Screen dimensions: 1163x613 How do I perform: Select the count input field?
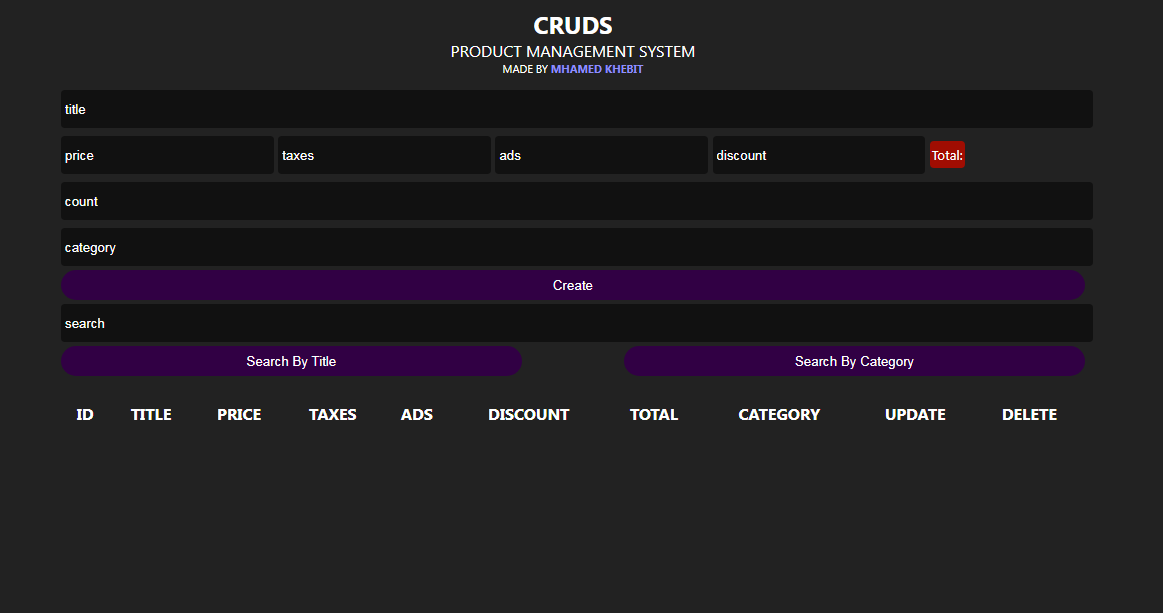576,201
